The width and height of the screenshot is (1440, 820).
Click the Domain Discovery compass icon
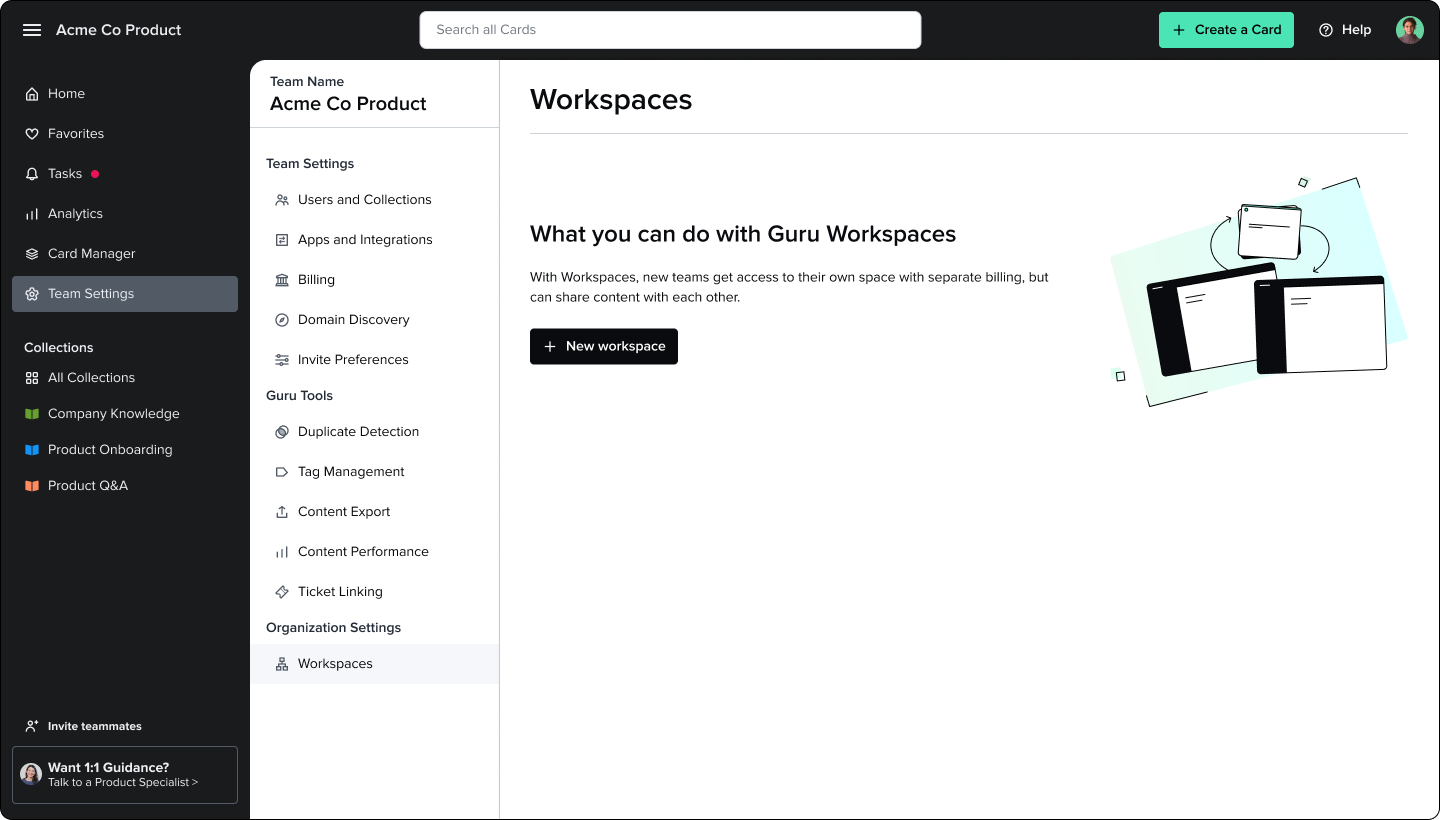pos(282,320)
